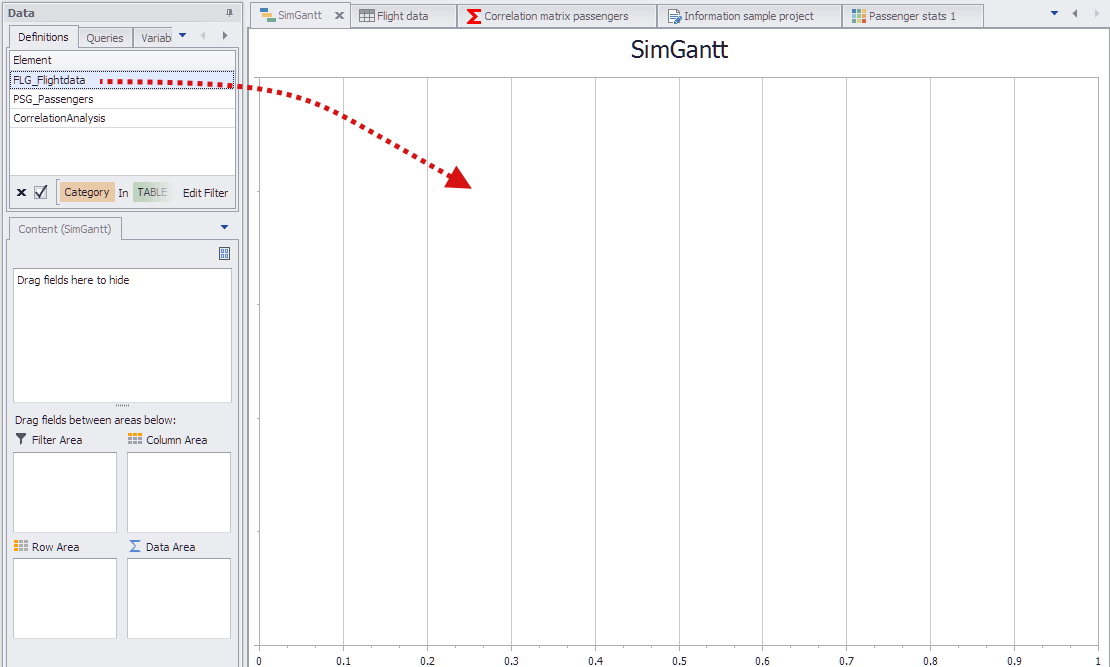Open the Content (SimGantt) dropdown
Image resolution: width=1110 pixels, height=667 pixels.
coord(224,228)
